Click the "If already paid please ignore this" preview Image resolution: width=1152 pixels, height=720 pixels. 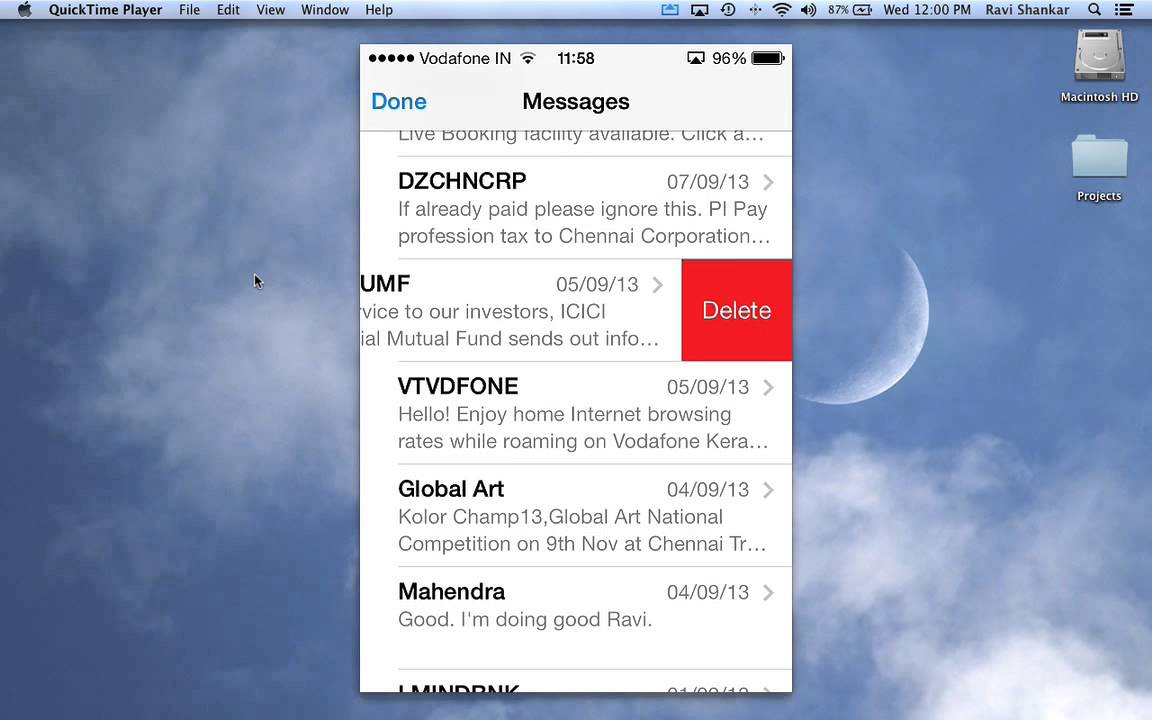(550, 209)
